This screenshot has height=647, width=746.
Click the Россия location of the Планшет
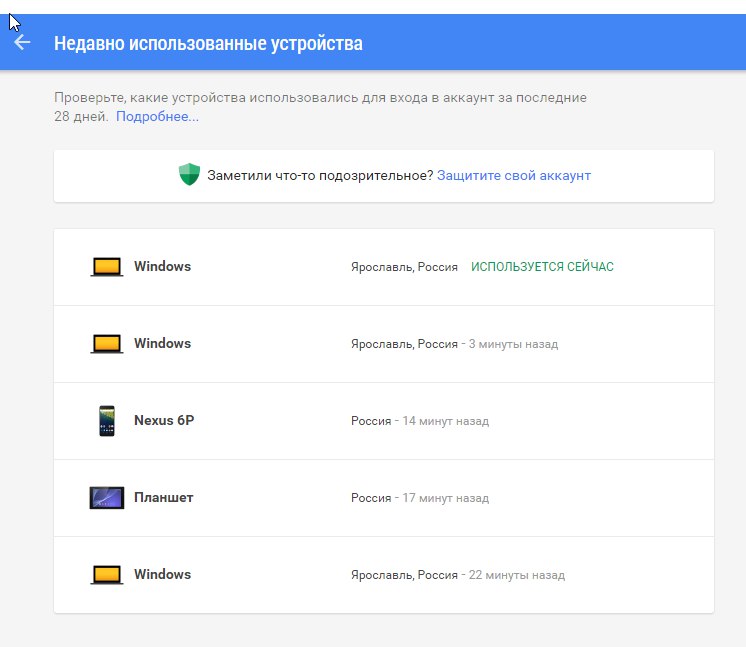click(x=371, y=498)
